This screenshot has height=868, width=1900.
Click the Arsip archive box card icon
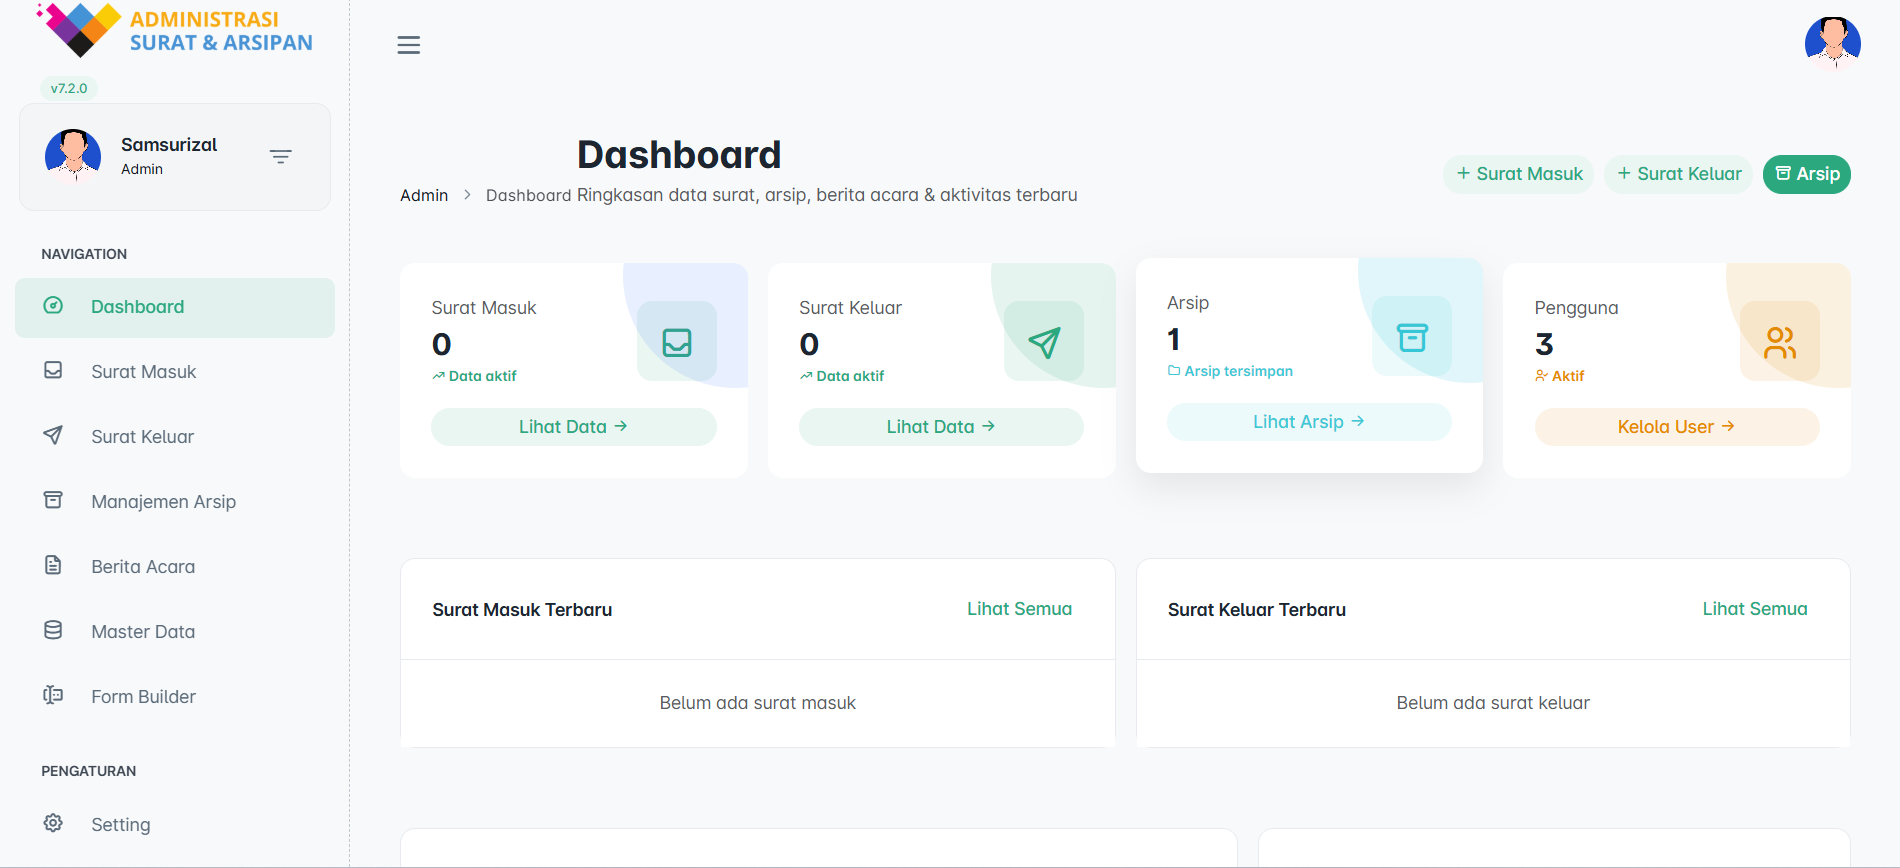pos(1412,337)
